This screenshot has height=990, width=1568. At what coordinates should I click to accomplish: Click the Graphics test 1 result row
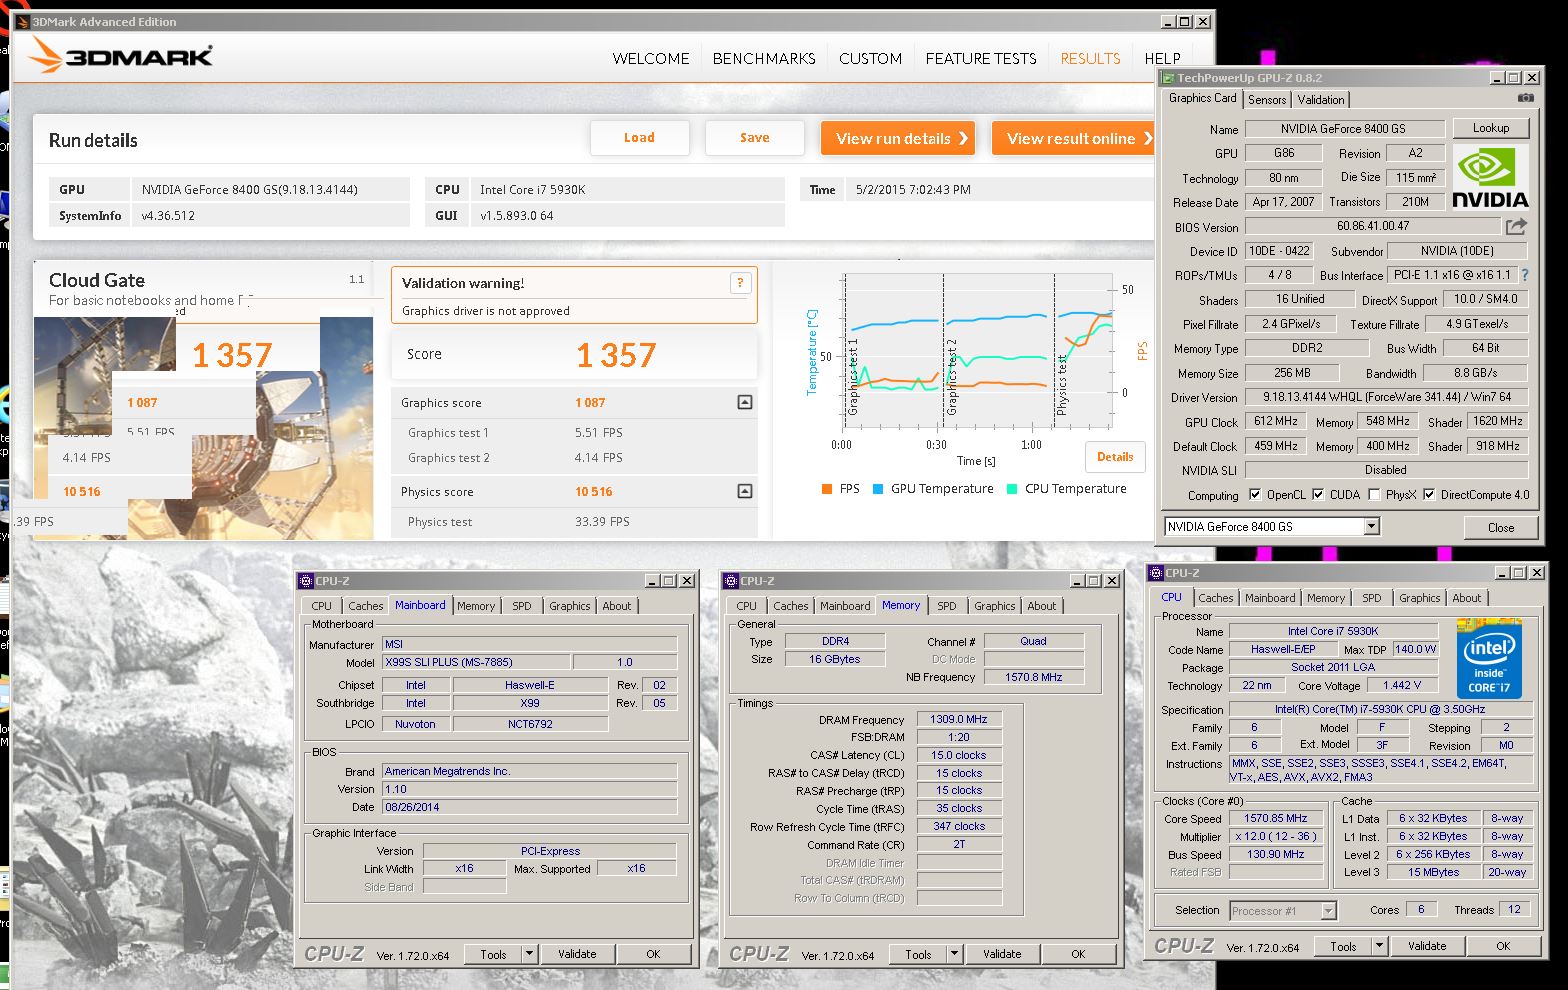click(x=573, y=433)
